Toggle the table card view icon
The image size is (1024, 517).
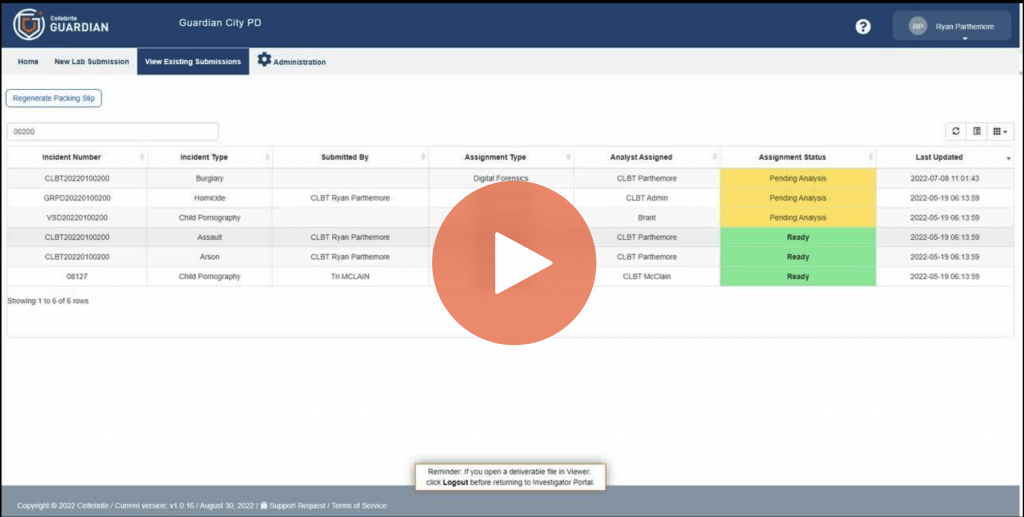pyautogui.click(x=976, y=131)
